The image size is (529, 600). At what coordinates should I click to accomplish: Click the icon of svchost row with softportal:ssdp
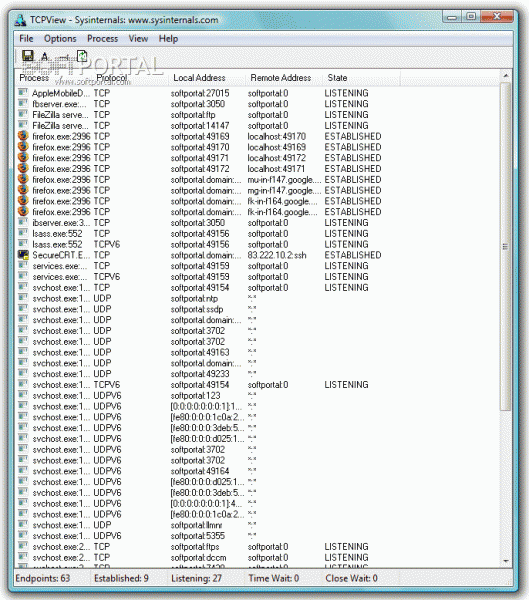point(23,308)
